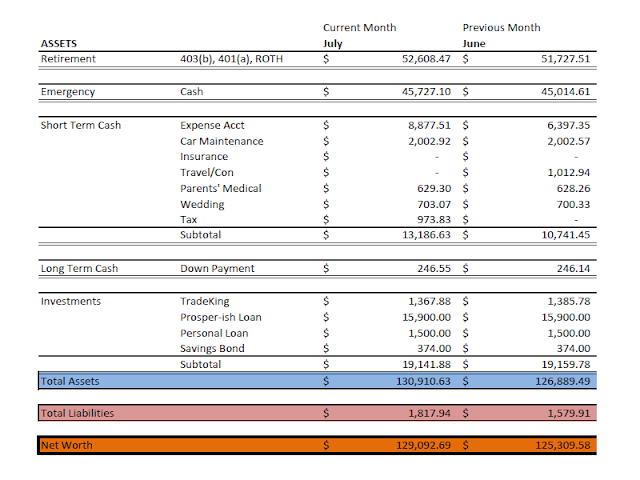
Task: Select the Prosper-ish Loan label
Action: [221, 318]
